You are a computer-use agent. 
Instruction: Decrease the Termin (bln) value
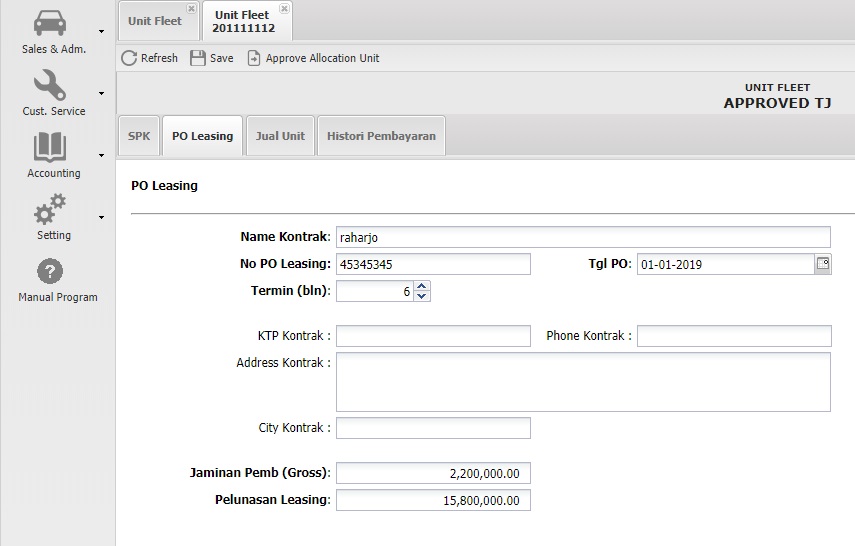tap(422, 297)
